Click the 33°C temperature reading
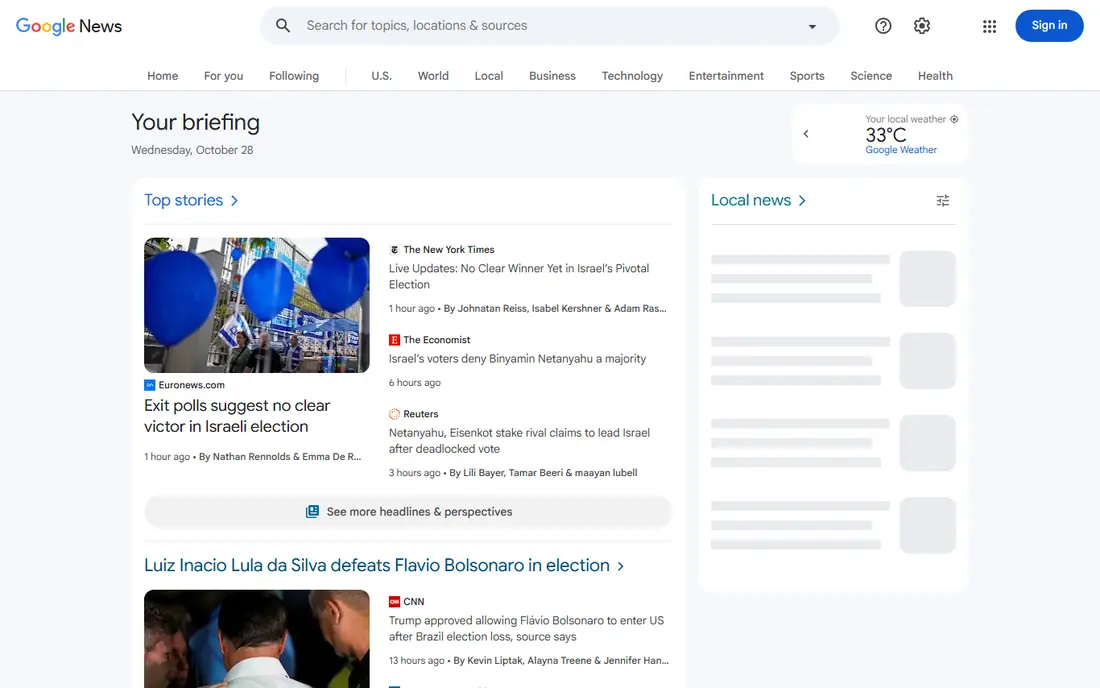This screenshot has height=688, width=1100. 885,135
